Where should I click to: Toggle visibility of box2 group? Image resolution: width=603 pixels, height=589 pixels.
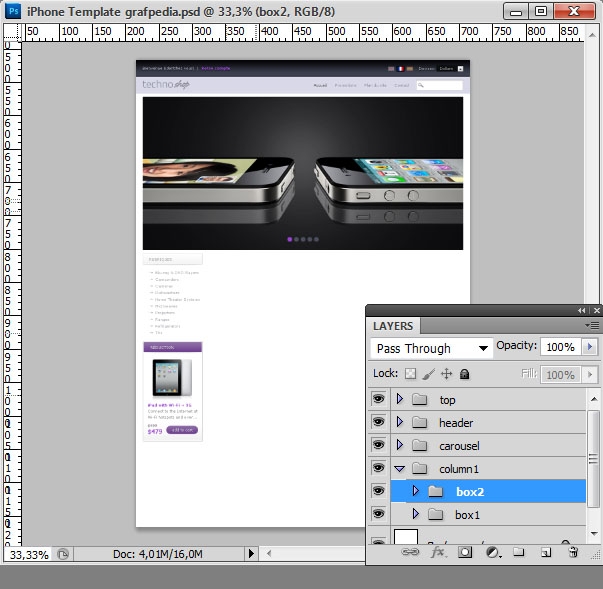(x=378, y=491)
